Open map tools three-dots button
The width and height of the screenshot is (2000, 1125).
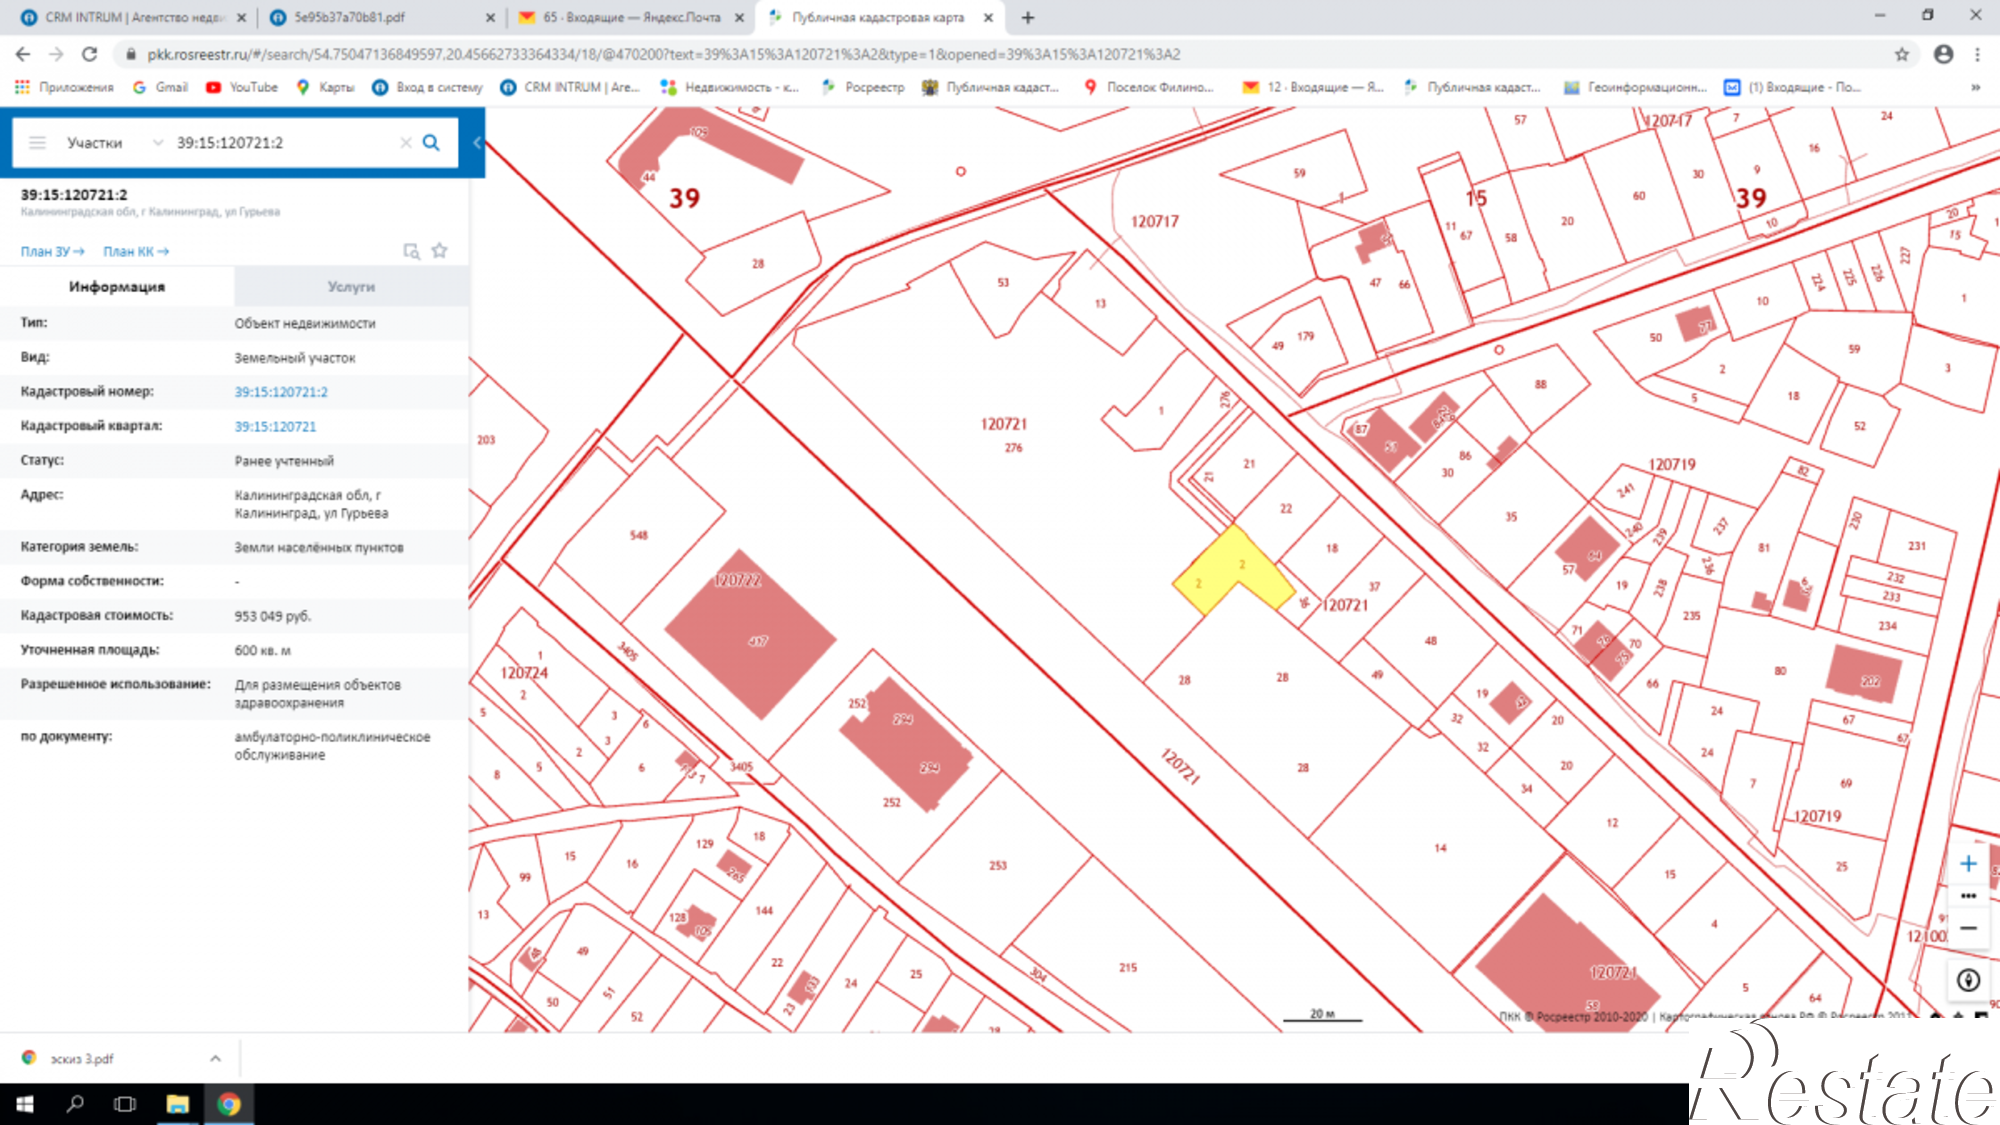(x=1968, y=896)
